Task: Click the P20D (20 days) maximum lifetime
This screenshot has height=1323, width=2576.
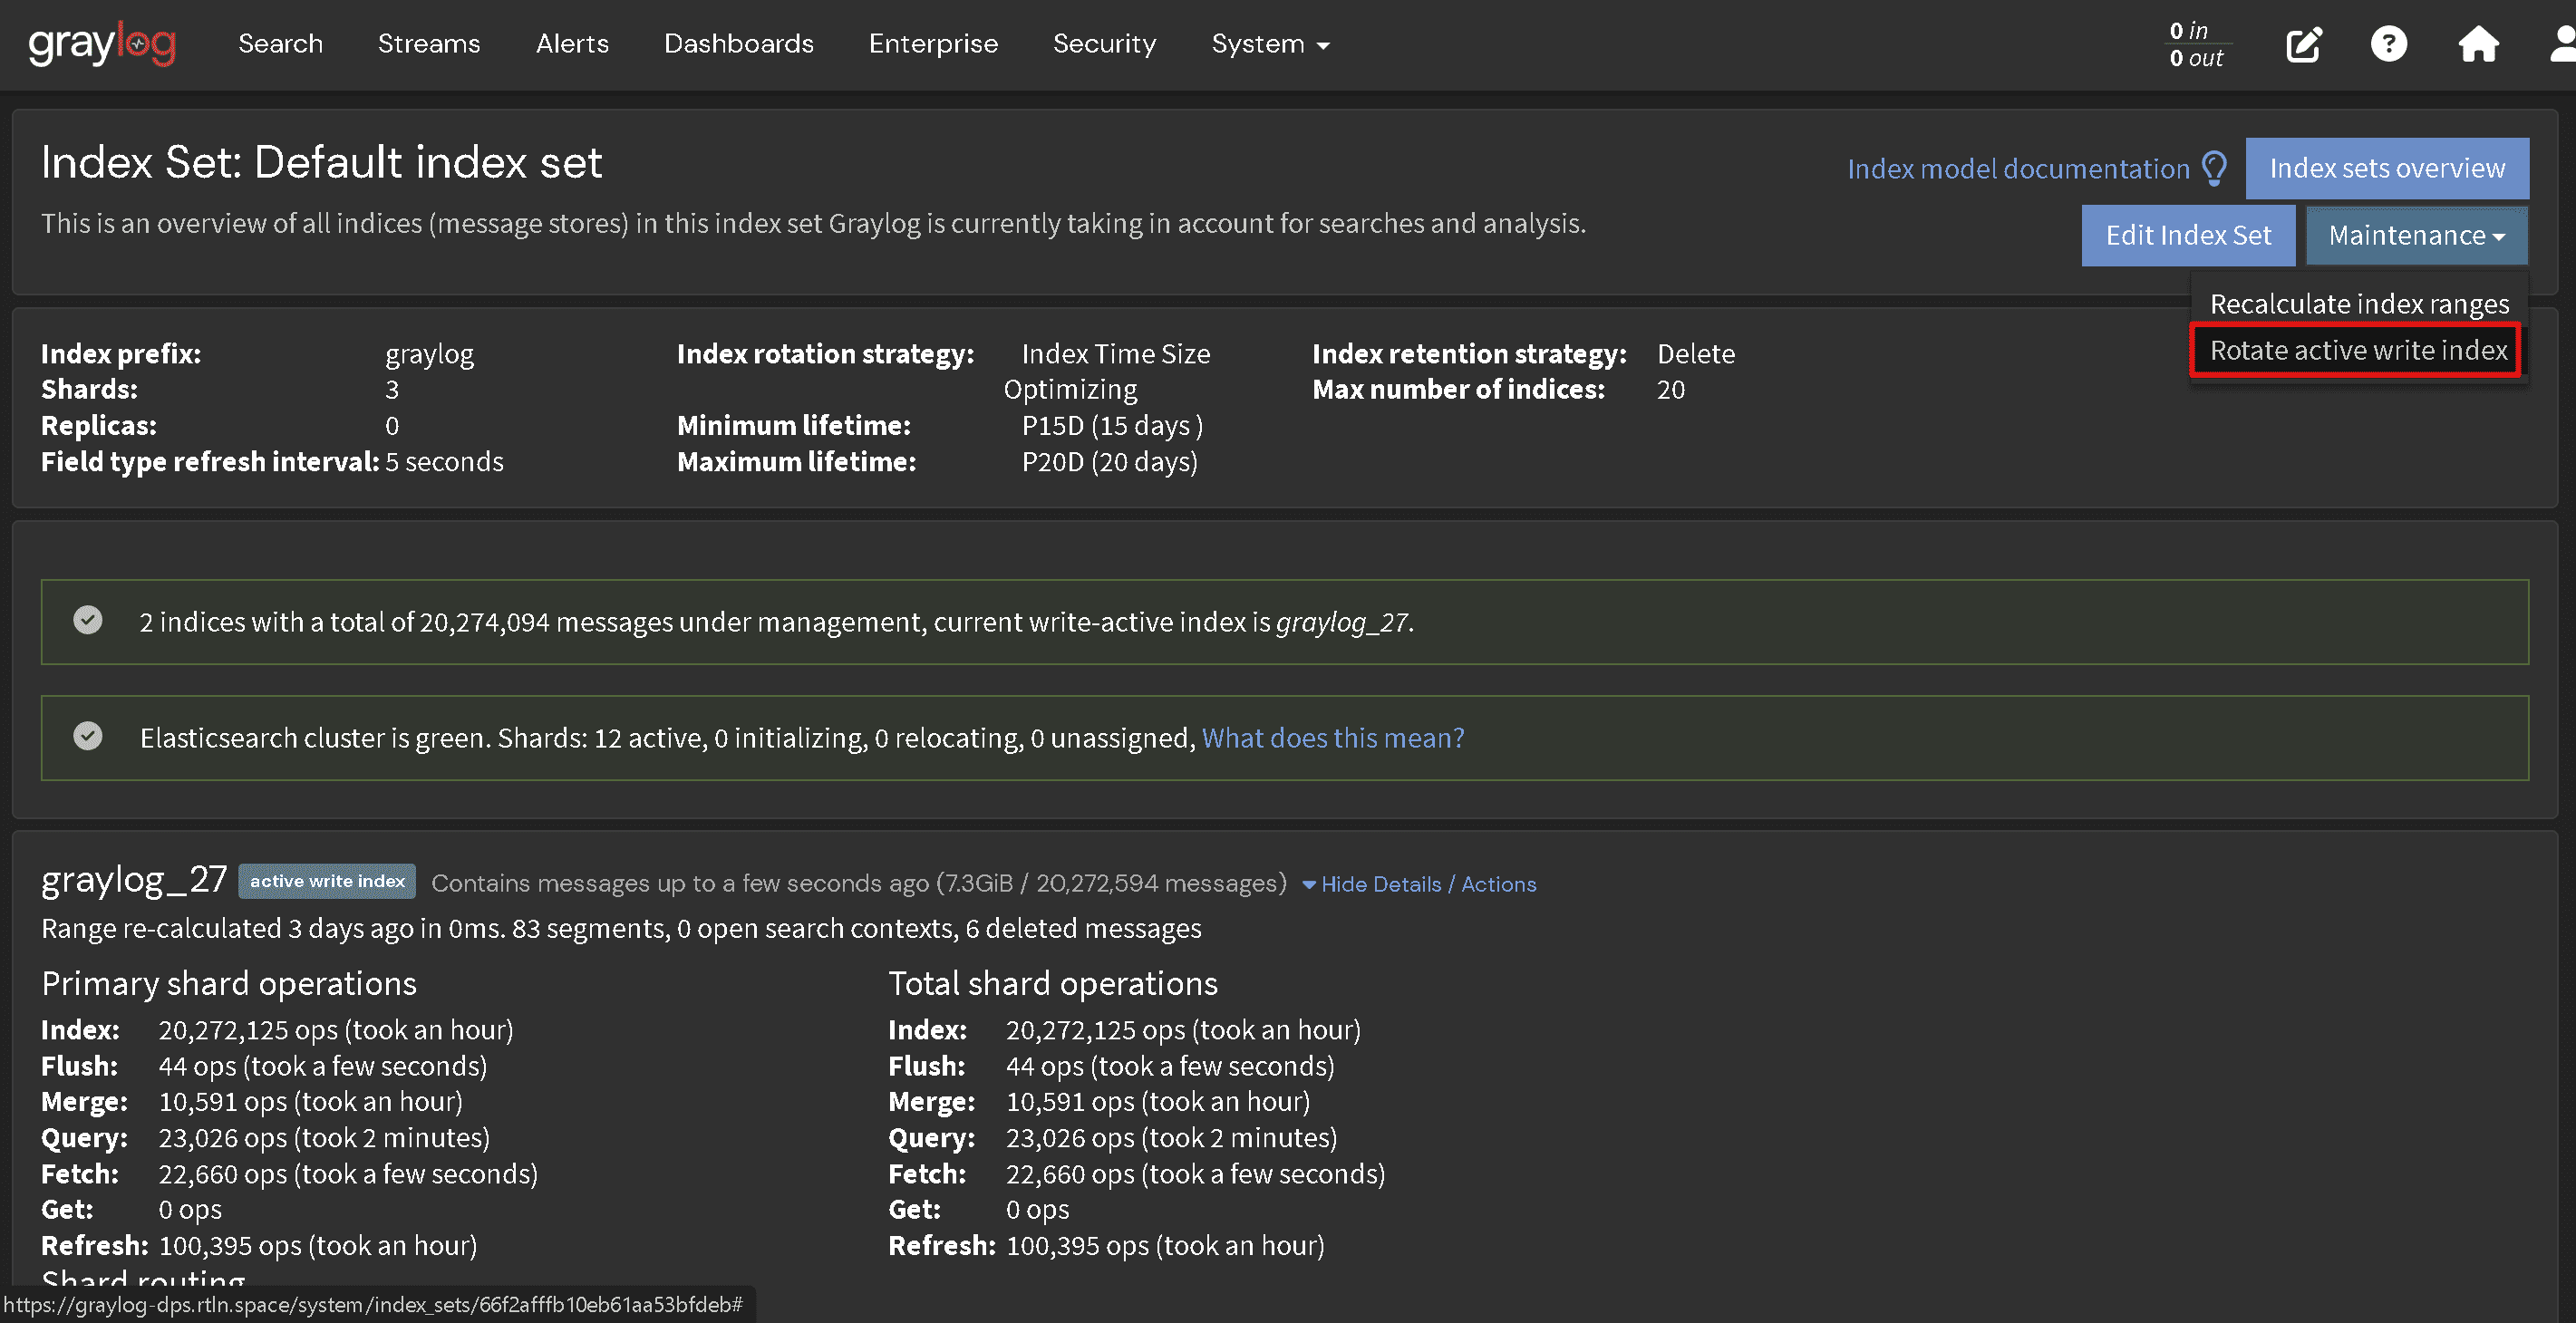Action: 1109,461
